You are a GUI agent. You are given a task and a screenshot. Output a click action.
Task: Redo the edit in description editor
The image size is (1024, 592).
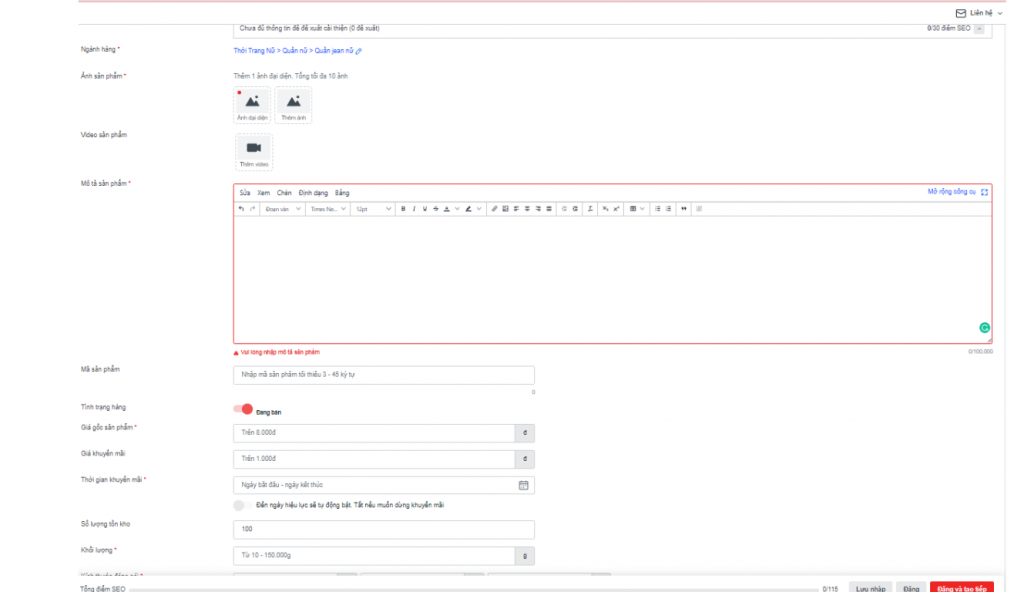pos(253,209)
